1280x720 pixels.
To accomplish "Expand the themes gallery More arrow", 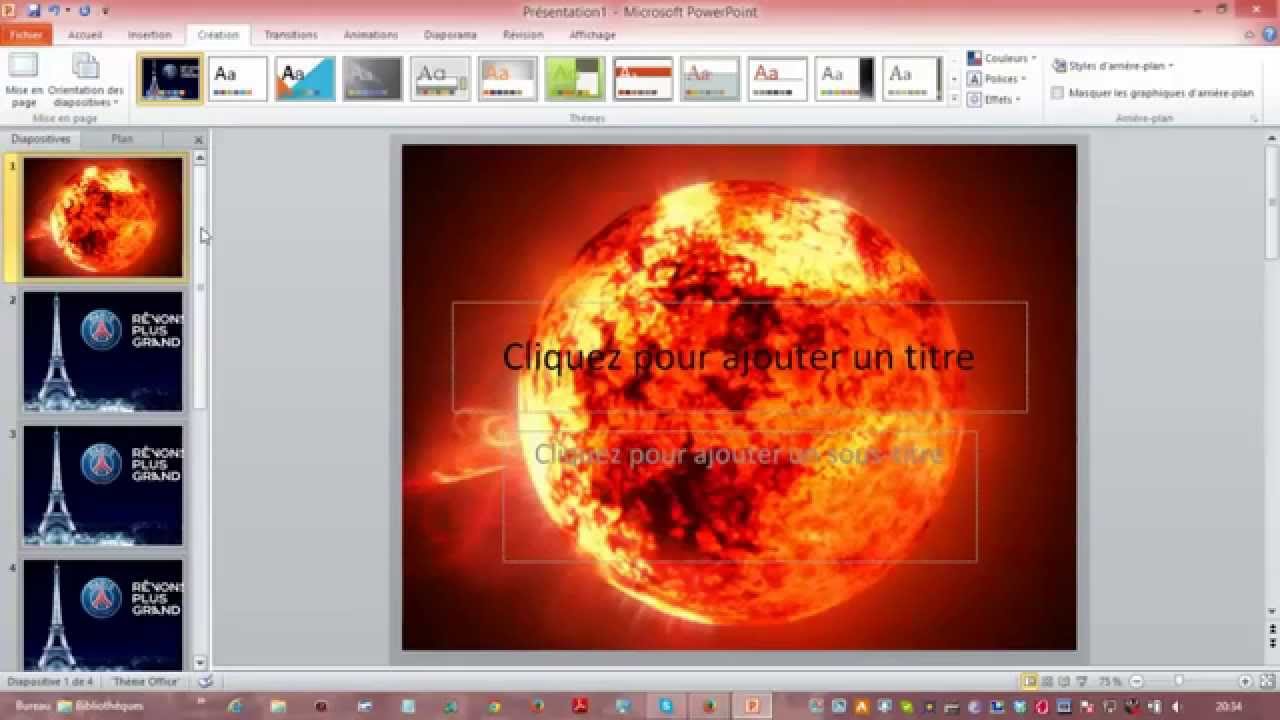I will coord(954,99).
